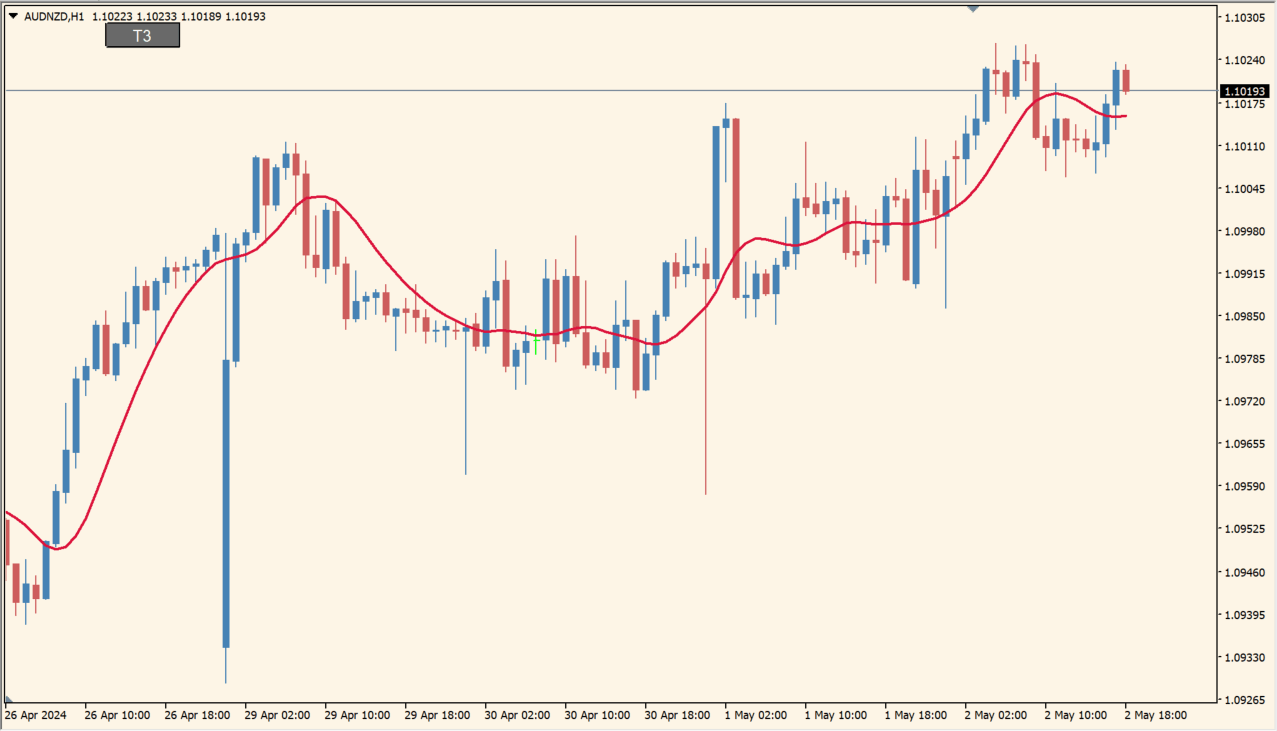1277x731 pixels.
Task: Click the 1 May 02:00 time label
Action: 756,716
